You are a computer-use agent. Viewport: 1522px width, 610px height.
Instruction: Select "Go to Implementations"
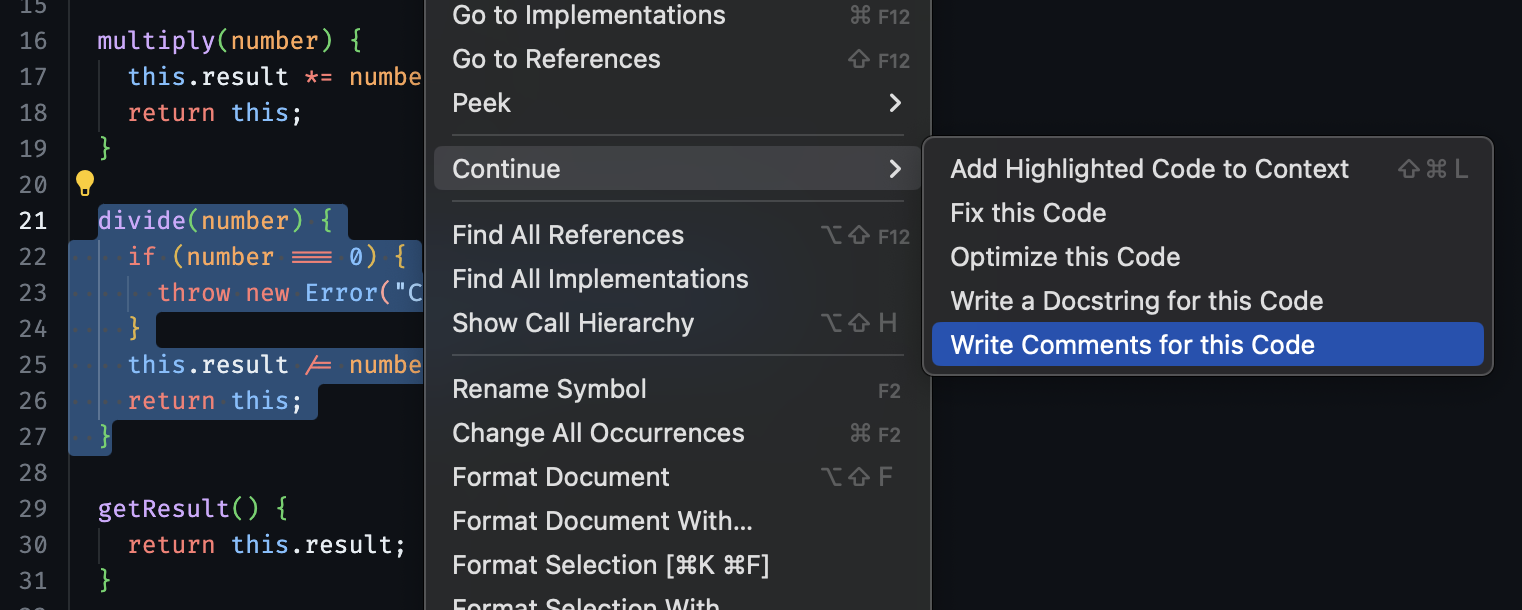click(x=588, y=15)
